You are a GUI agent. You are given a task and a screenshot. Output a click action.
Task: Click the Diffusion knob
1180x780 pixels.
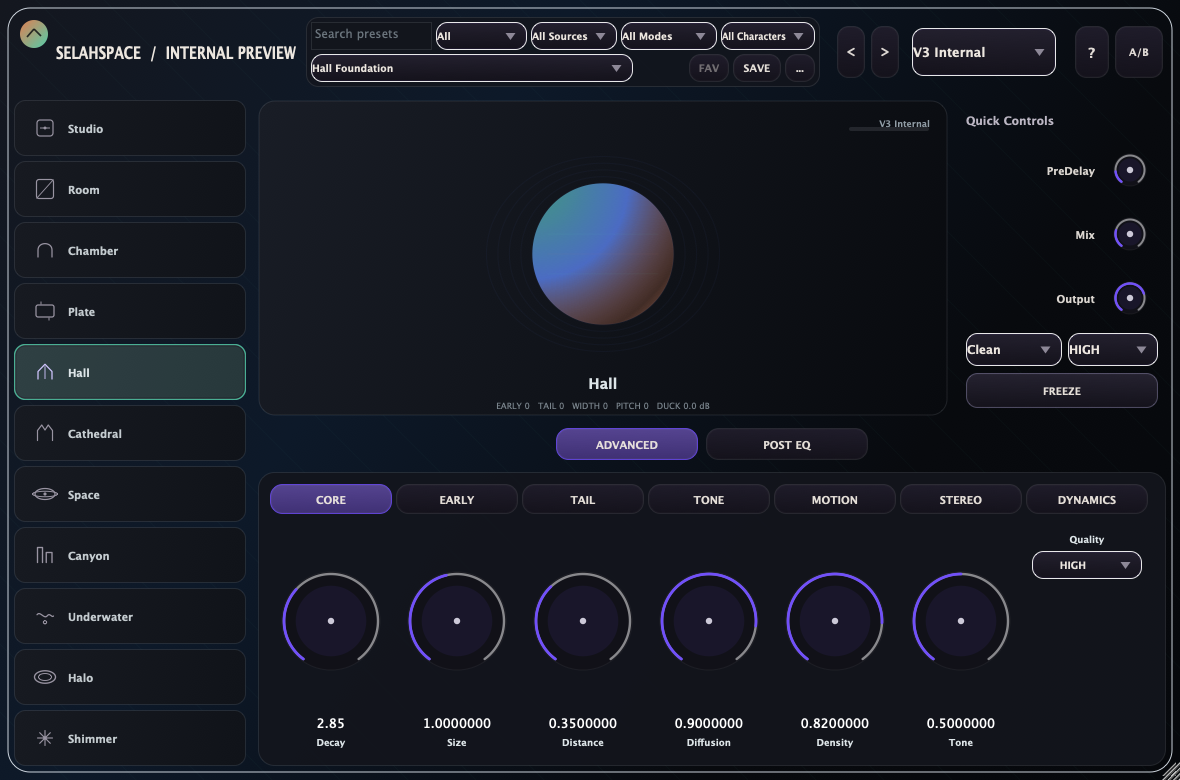(x=709, y=621)
